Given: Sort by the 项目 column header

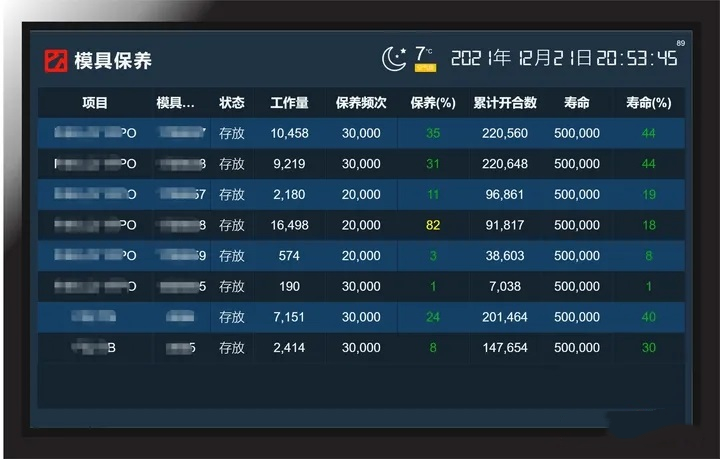Looking at the screenshot, I should pyautogui.click(x=95, y=103).
